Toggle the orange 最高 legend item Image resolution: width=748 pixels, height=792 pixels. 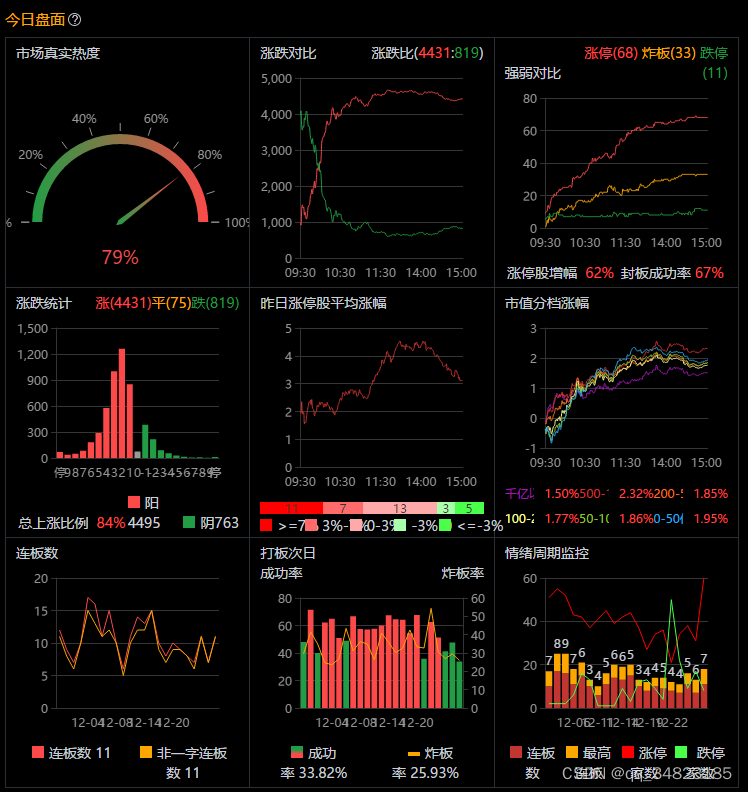click(588, 753)
